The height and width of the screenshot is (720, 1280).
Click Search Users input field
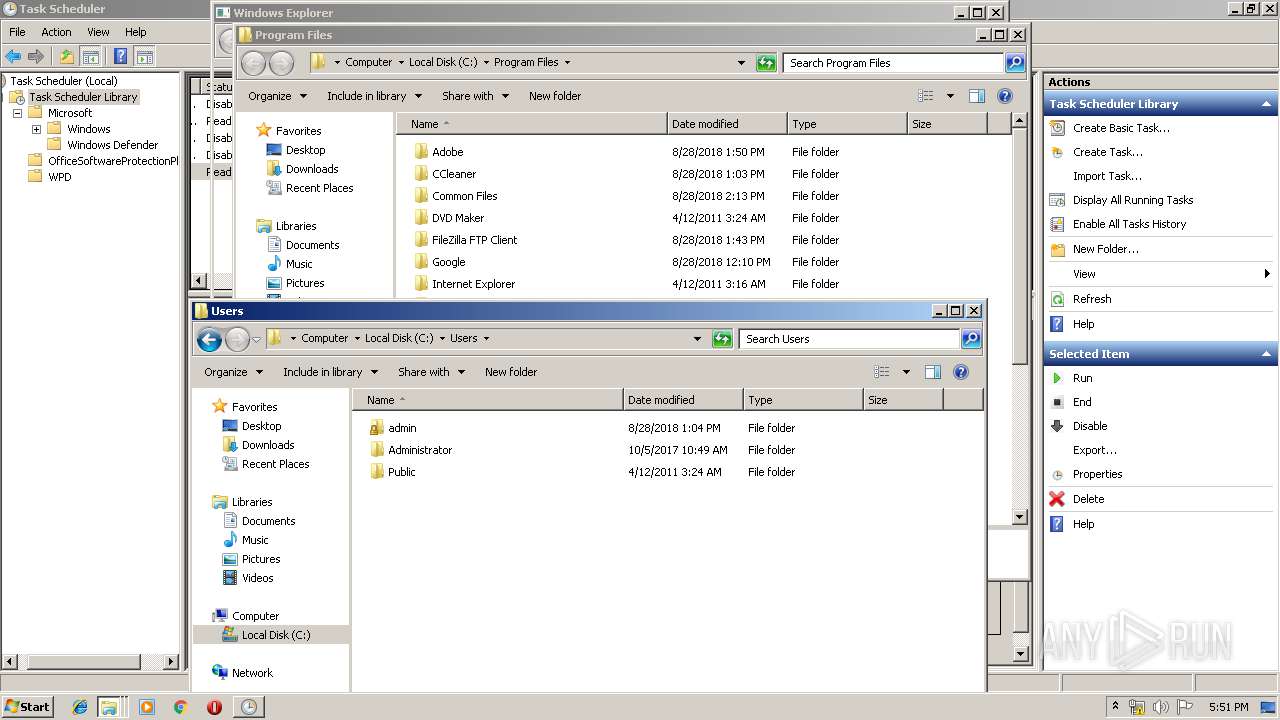point(849,339)
